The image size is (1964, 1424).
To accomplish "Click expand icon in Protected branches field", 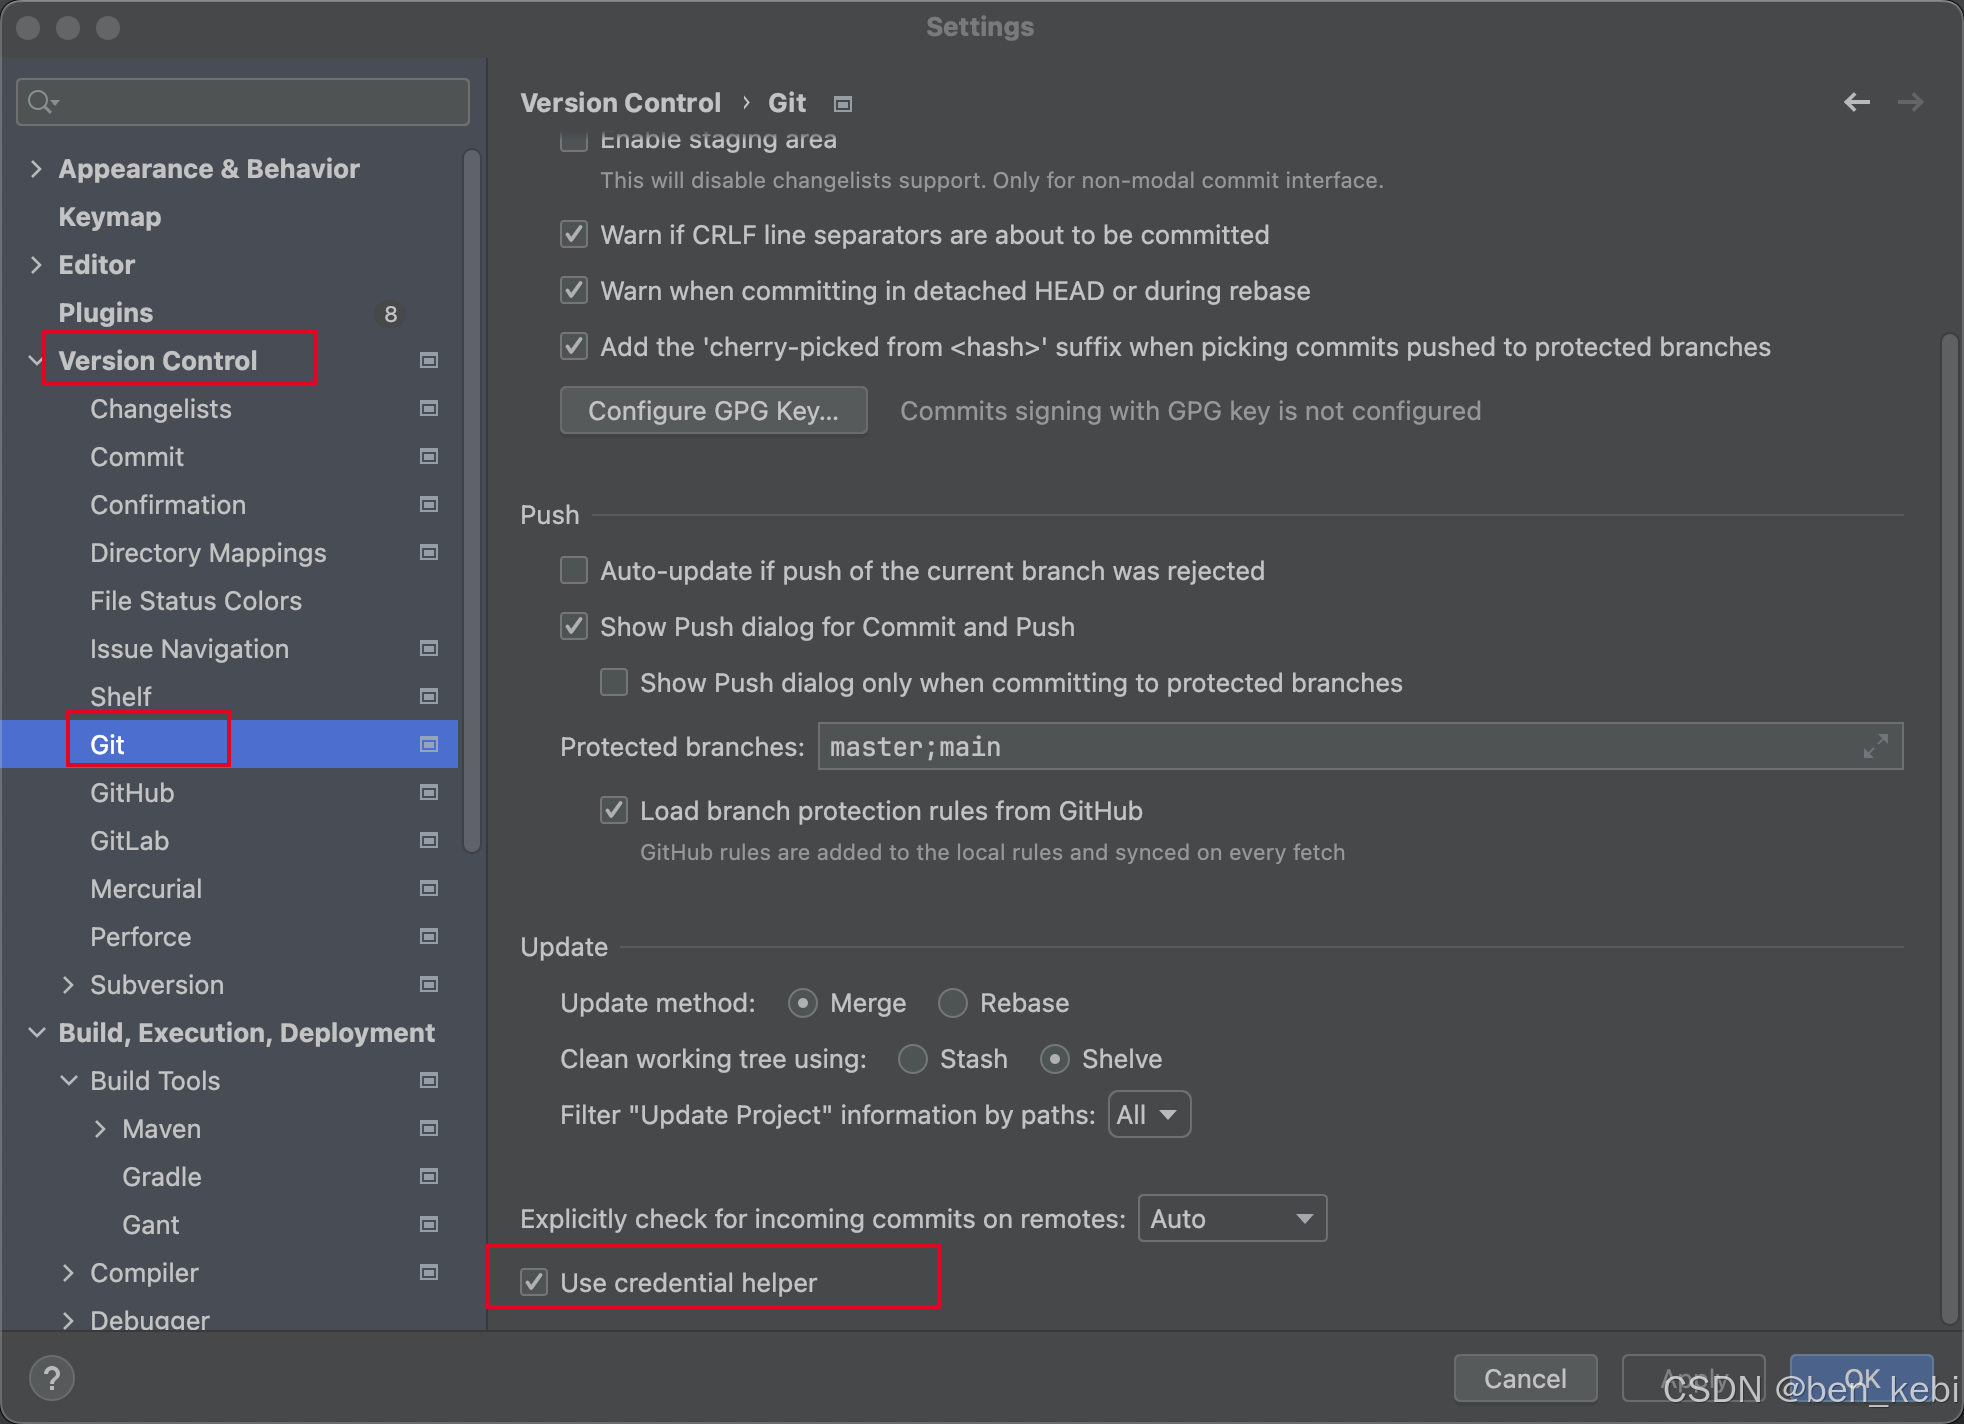I will [x=1875, y=746].
